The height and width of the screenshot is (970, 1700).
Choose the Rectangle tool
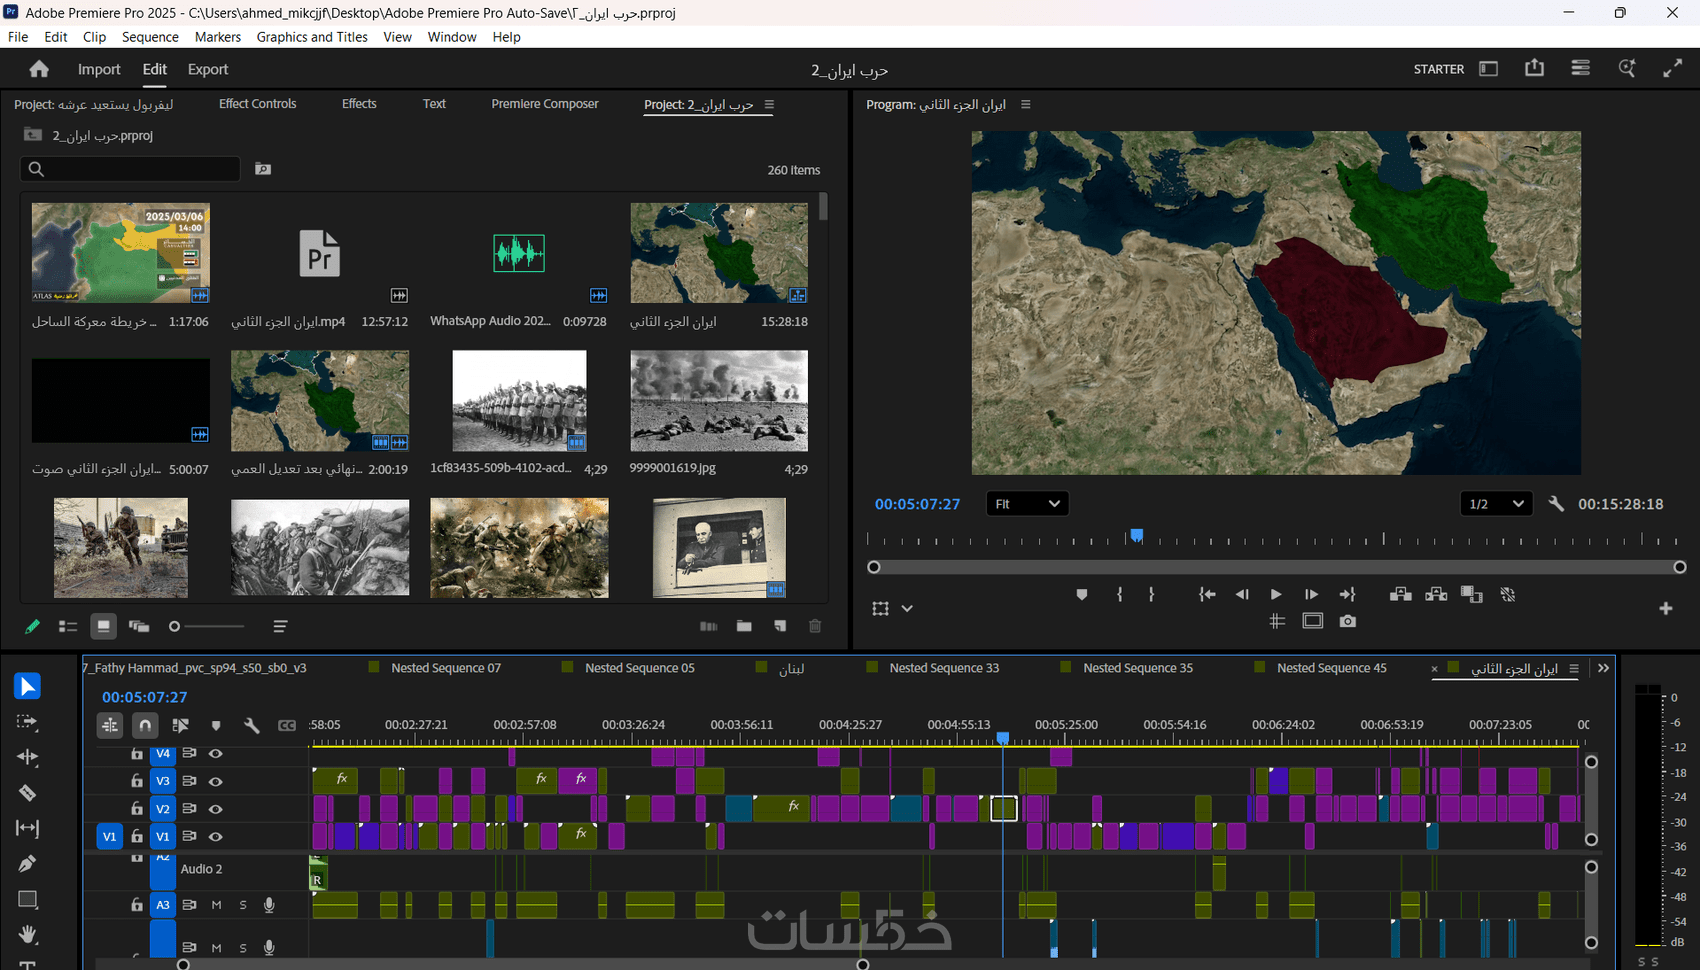(27, 899)
